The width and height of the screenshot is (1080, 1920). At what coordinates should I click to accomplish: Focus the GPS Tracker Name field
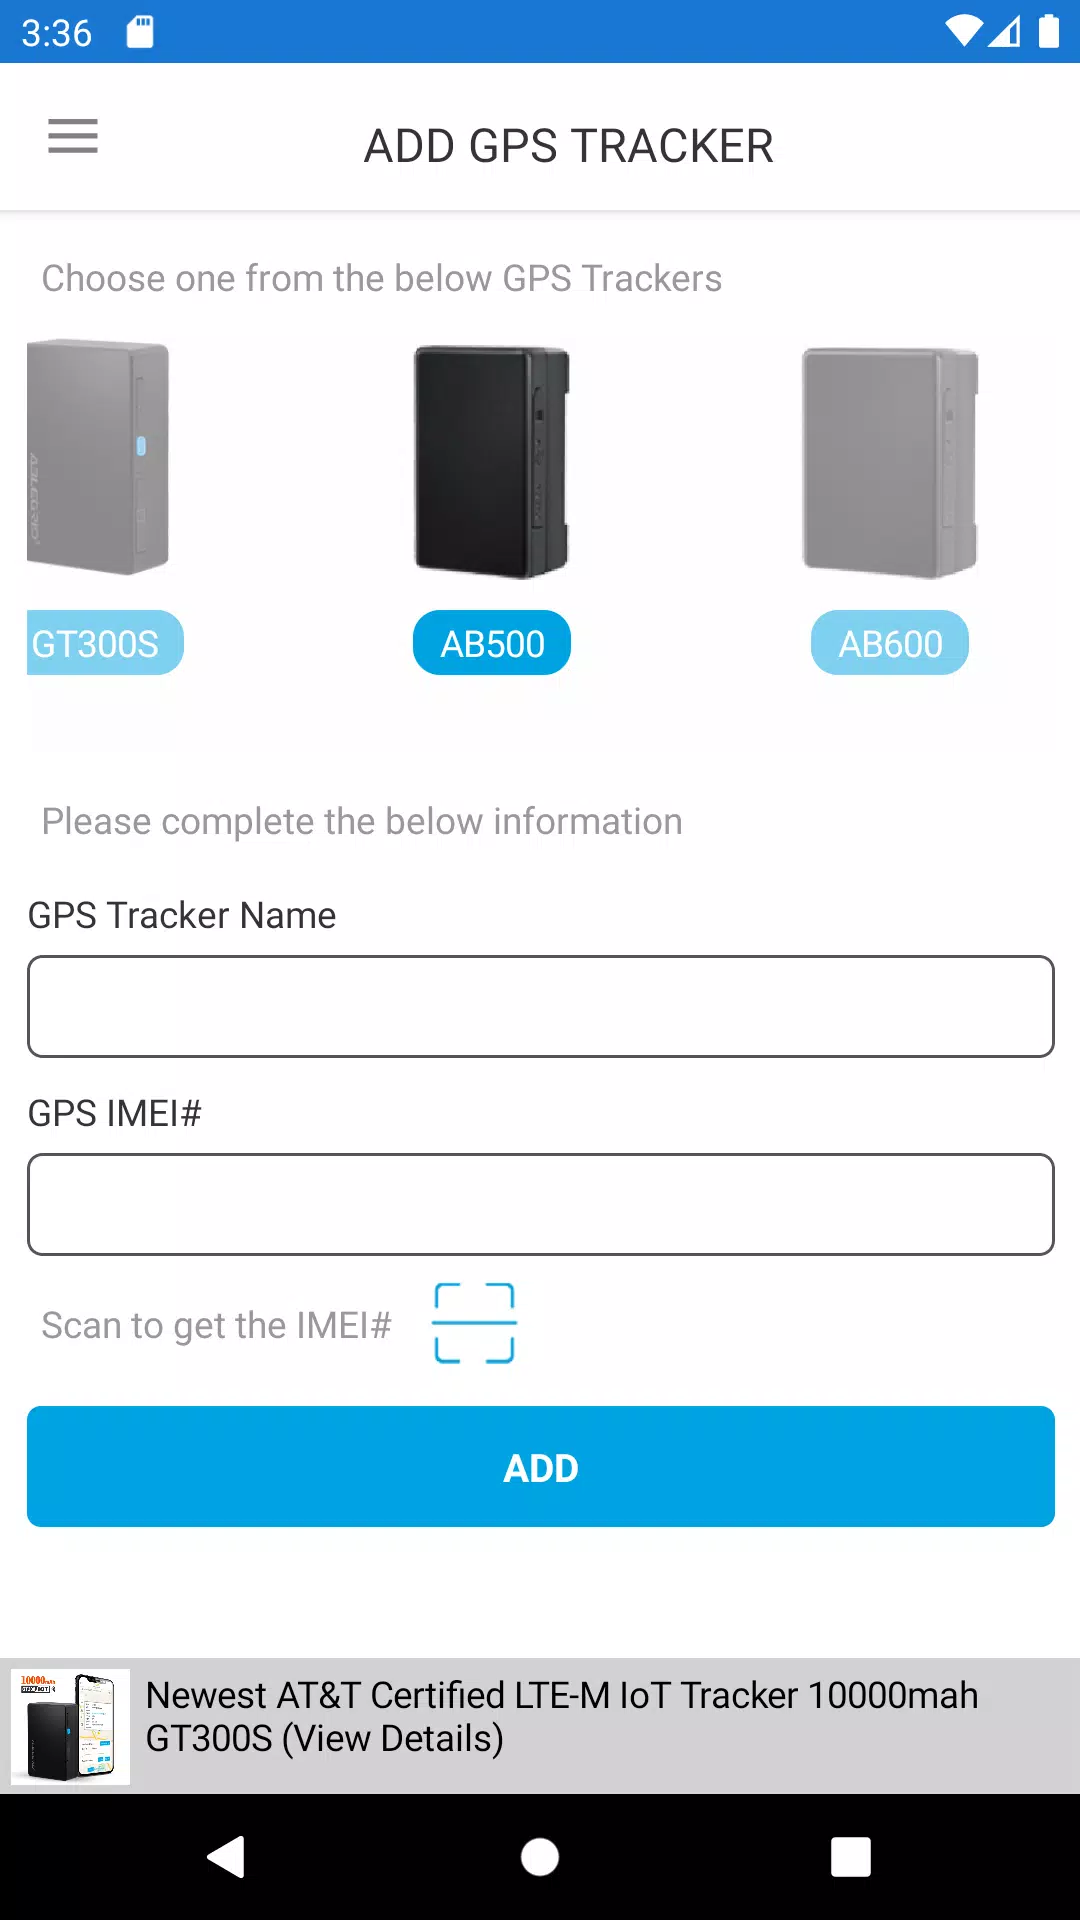point(541,1006)
